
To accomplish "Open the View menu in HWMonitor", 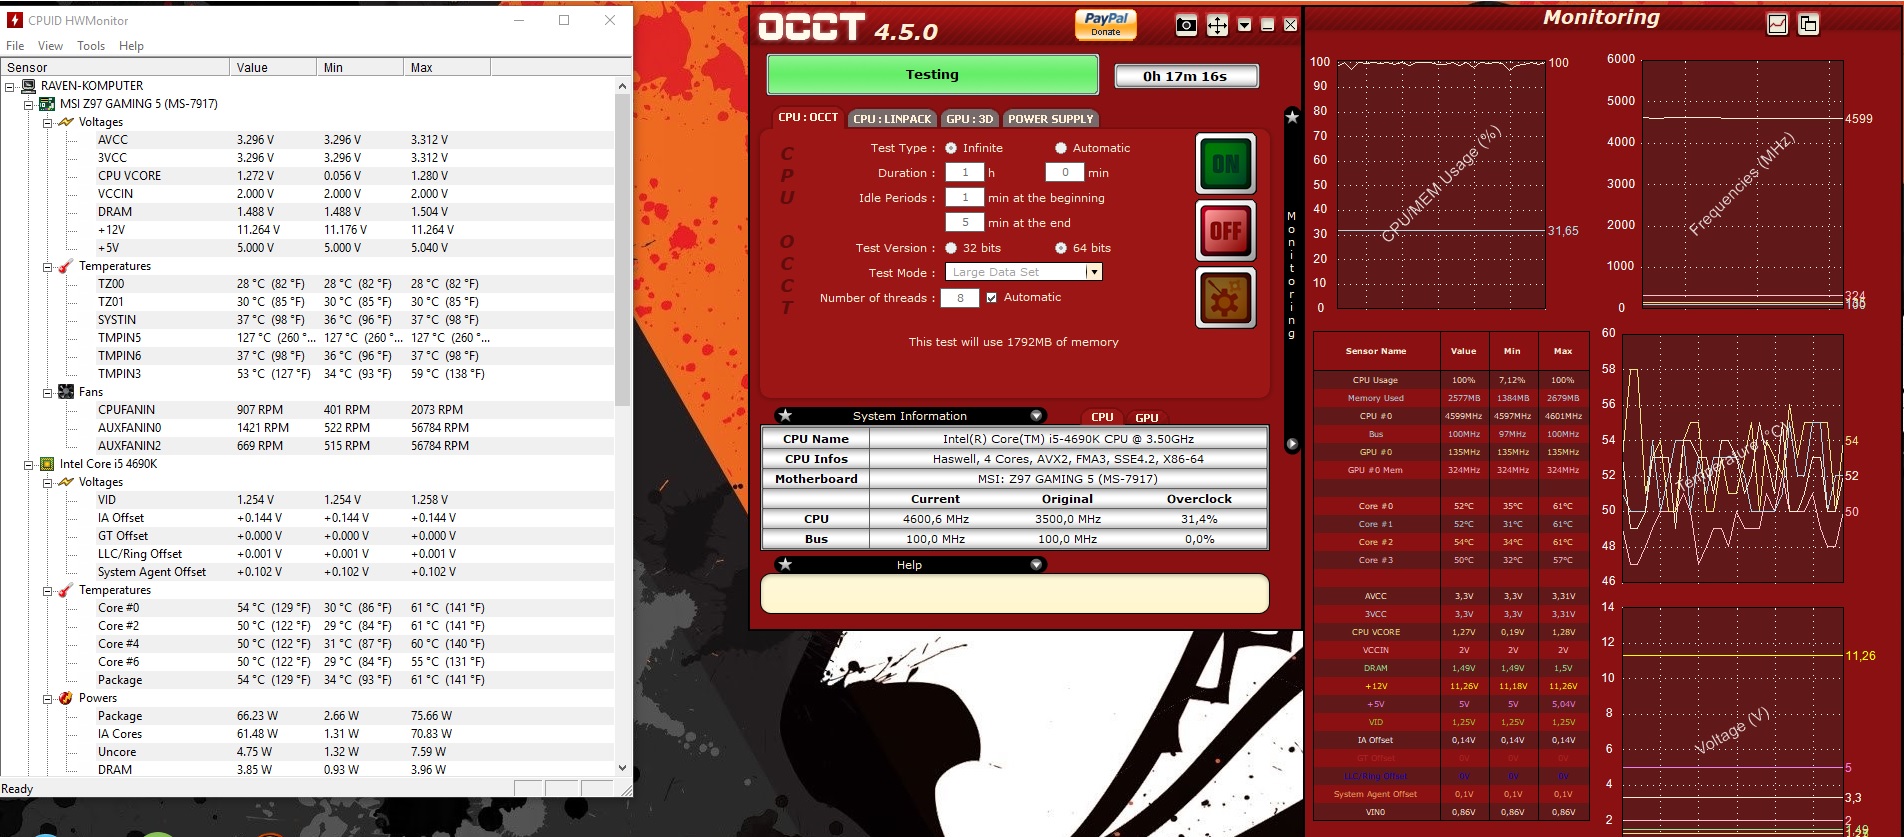I will point(50,46).
